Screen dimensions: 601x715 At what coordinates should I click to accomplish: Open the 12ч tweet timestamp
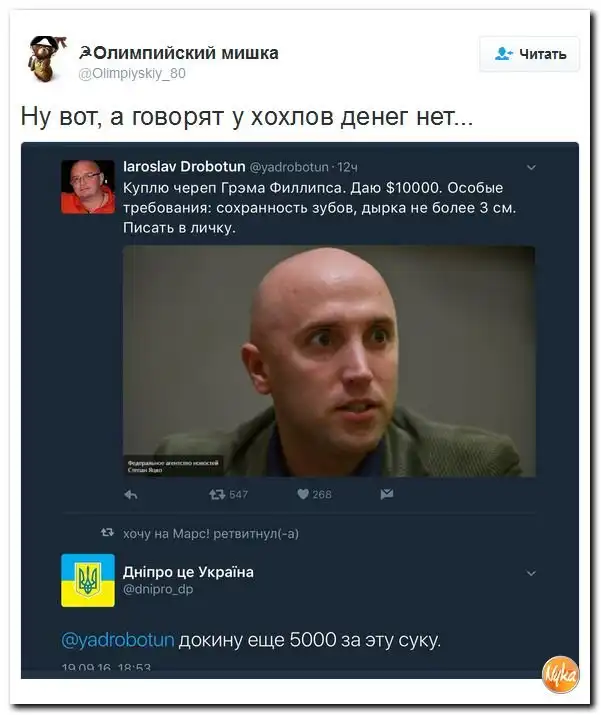pyautogui.click(x=347, y=167)
